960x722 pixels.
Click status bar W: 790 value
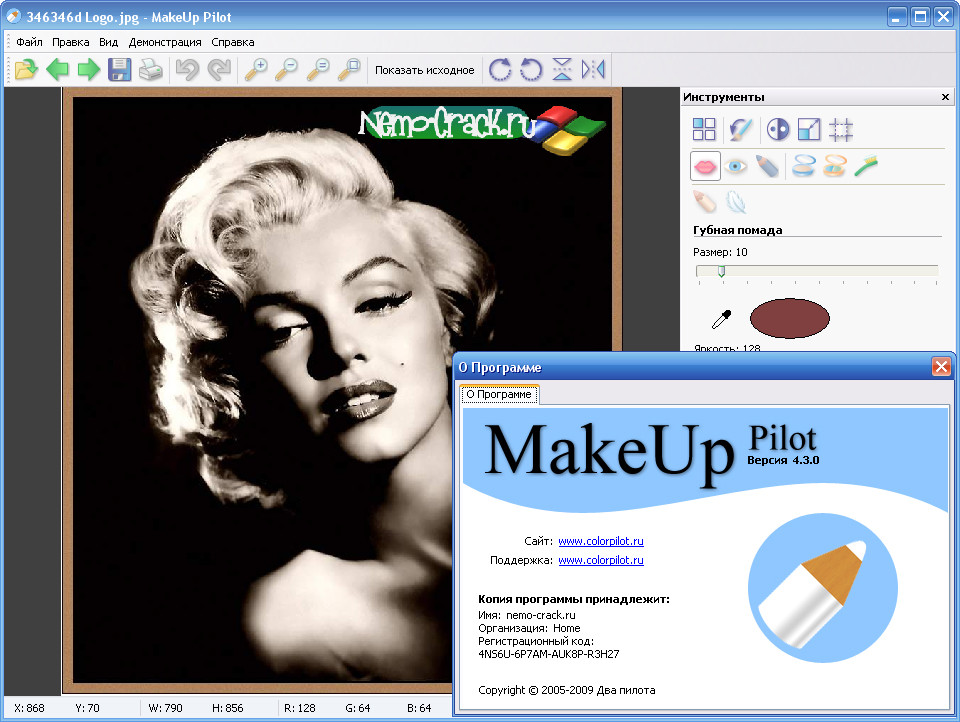tap(165, 708)
